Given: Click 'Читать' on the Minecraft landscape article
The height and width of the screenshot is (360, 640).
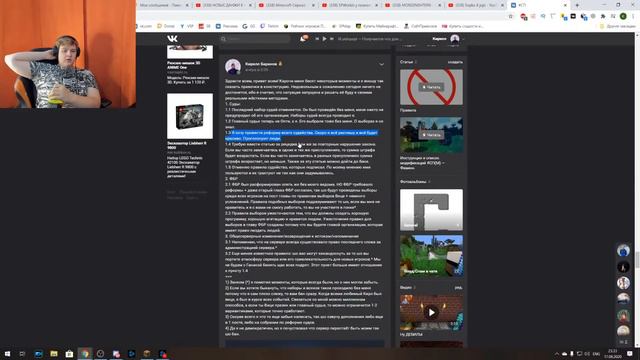Looking at the screenshot, I should coord(431,135).
